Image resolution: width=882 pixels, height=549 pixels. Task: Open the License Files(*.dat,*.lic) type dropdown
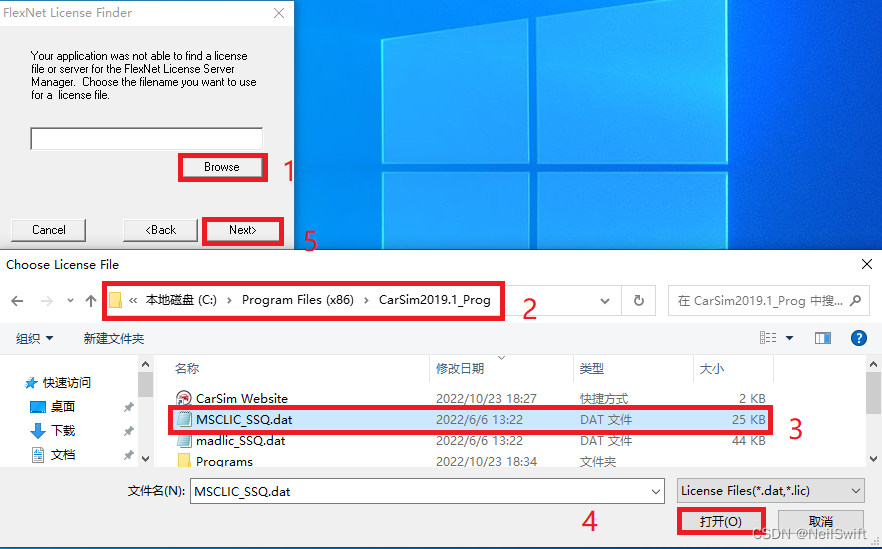click(x=771, y=491)
